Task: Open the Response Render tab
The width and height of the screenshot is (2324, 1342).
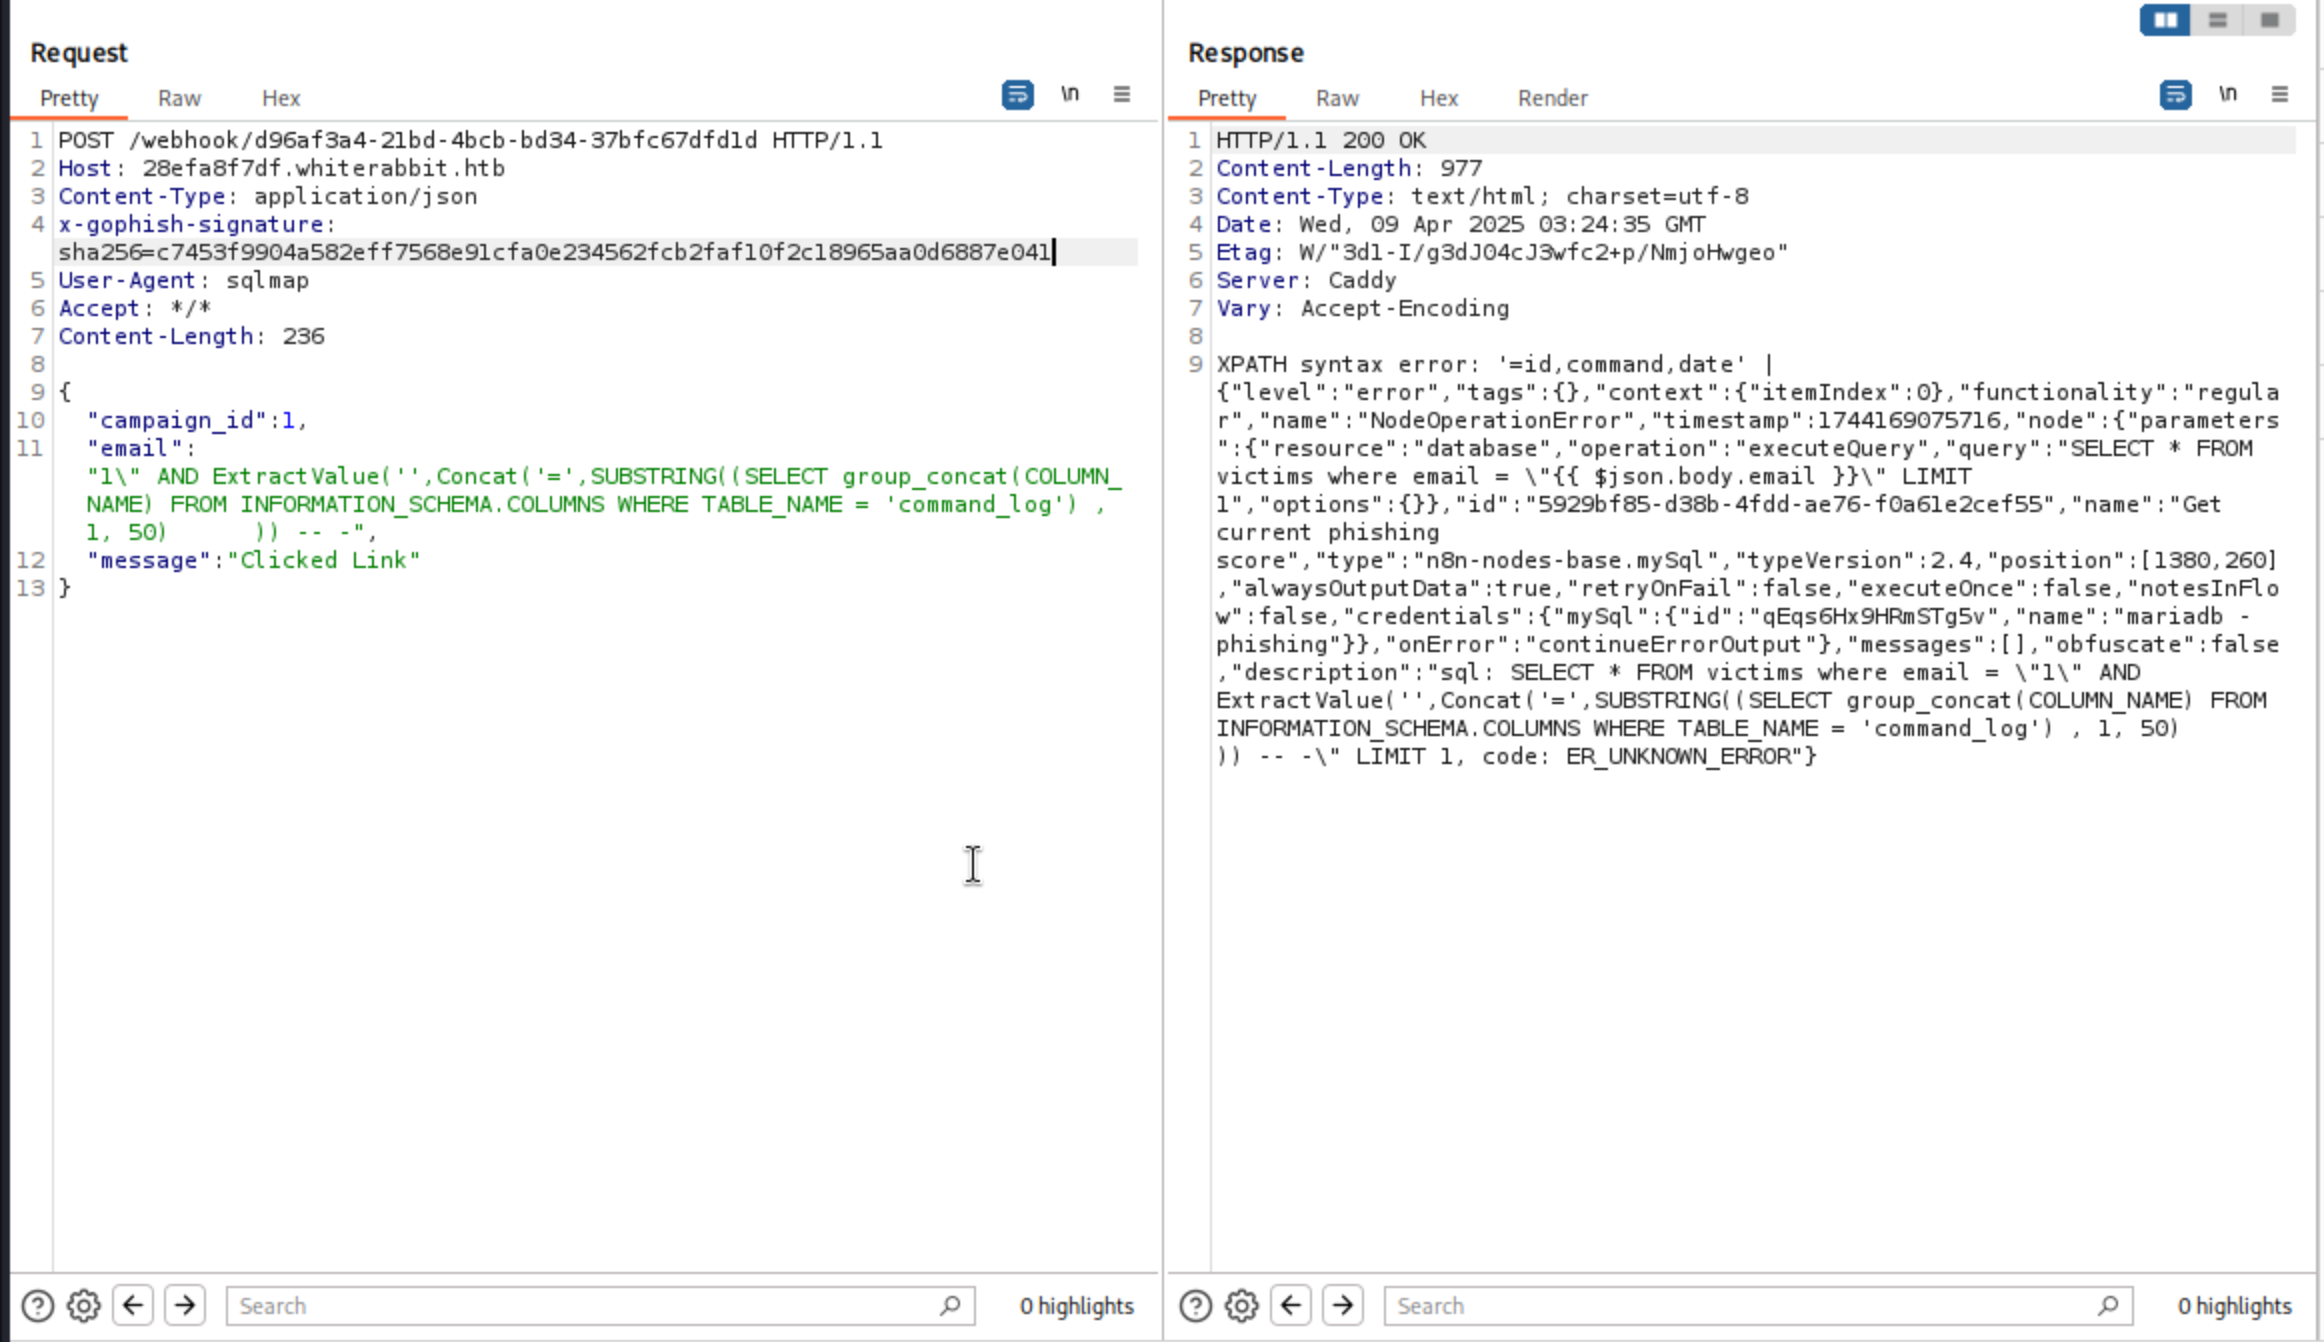Action: tap(1552, 98)
